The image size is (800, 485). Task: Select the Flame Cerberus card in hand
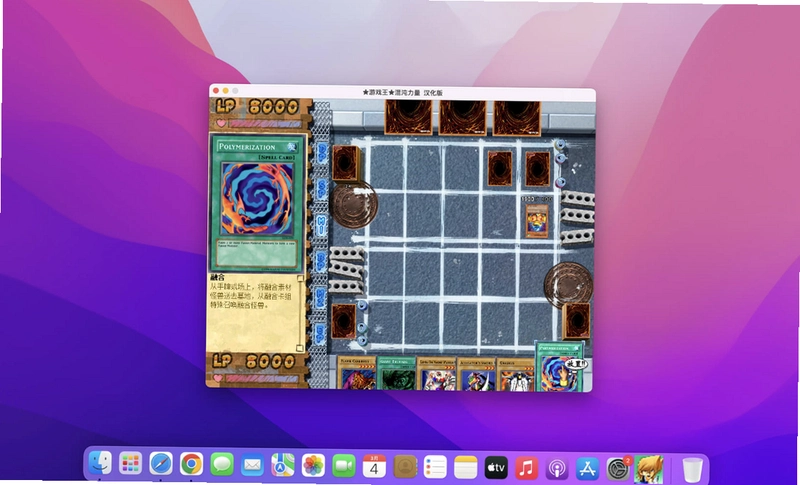[357, 374]
